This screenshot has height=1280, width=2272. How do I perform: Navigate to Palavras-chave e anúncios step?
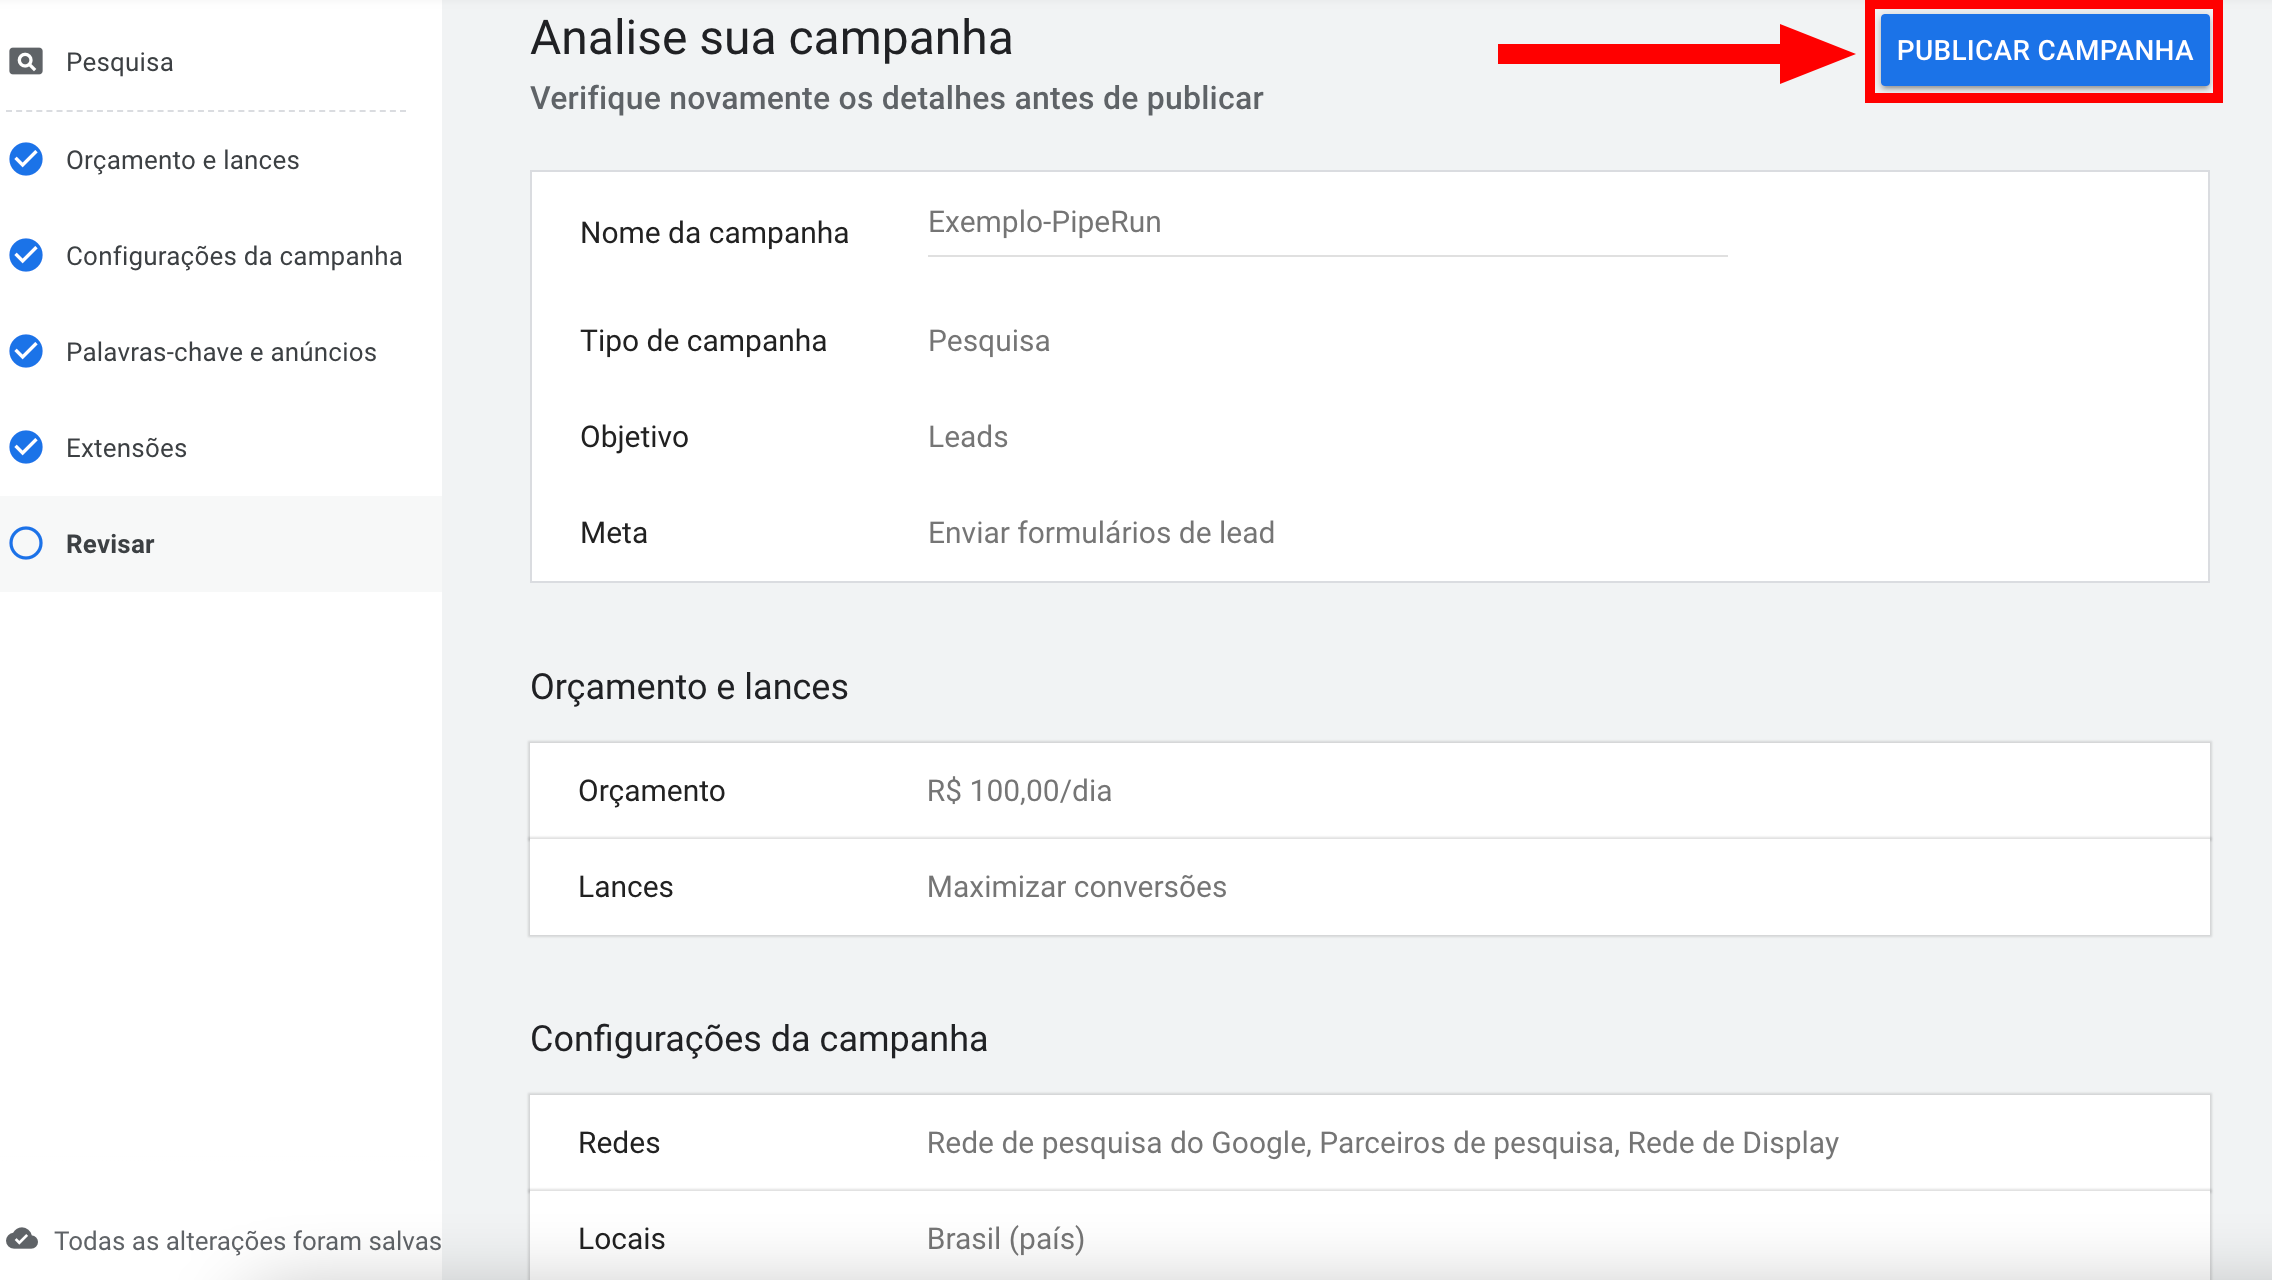click(x=221, y=352)
